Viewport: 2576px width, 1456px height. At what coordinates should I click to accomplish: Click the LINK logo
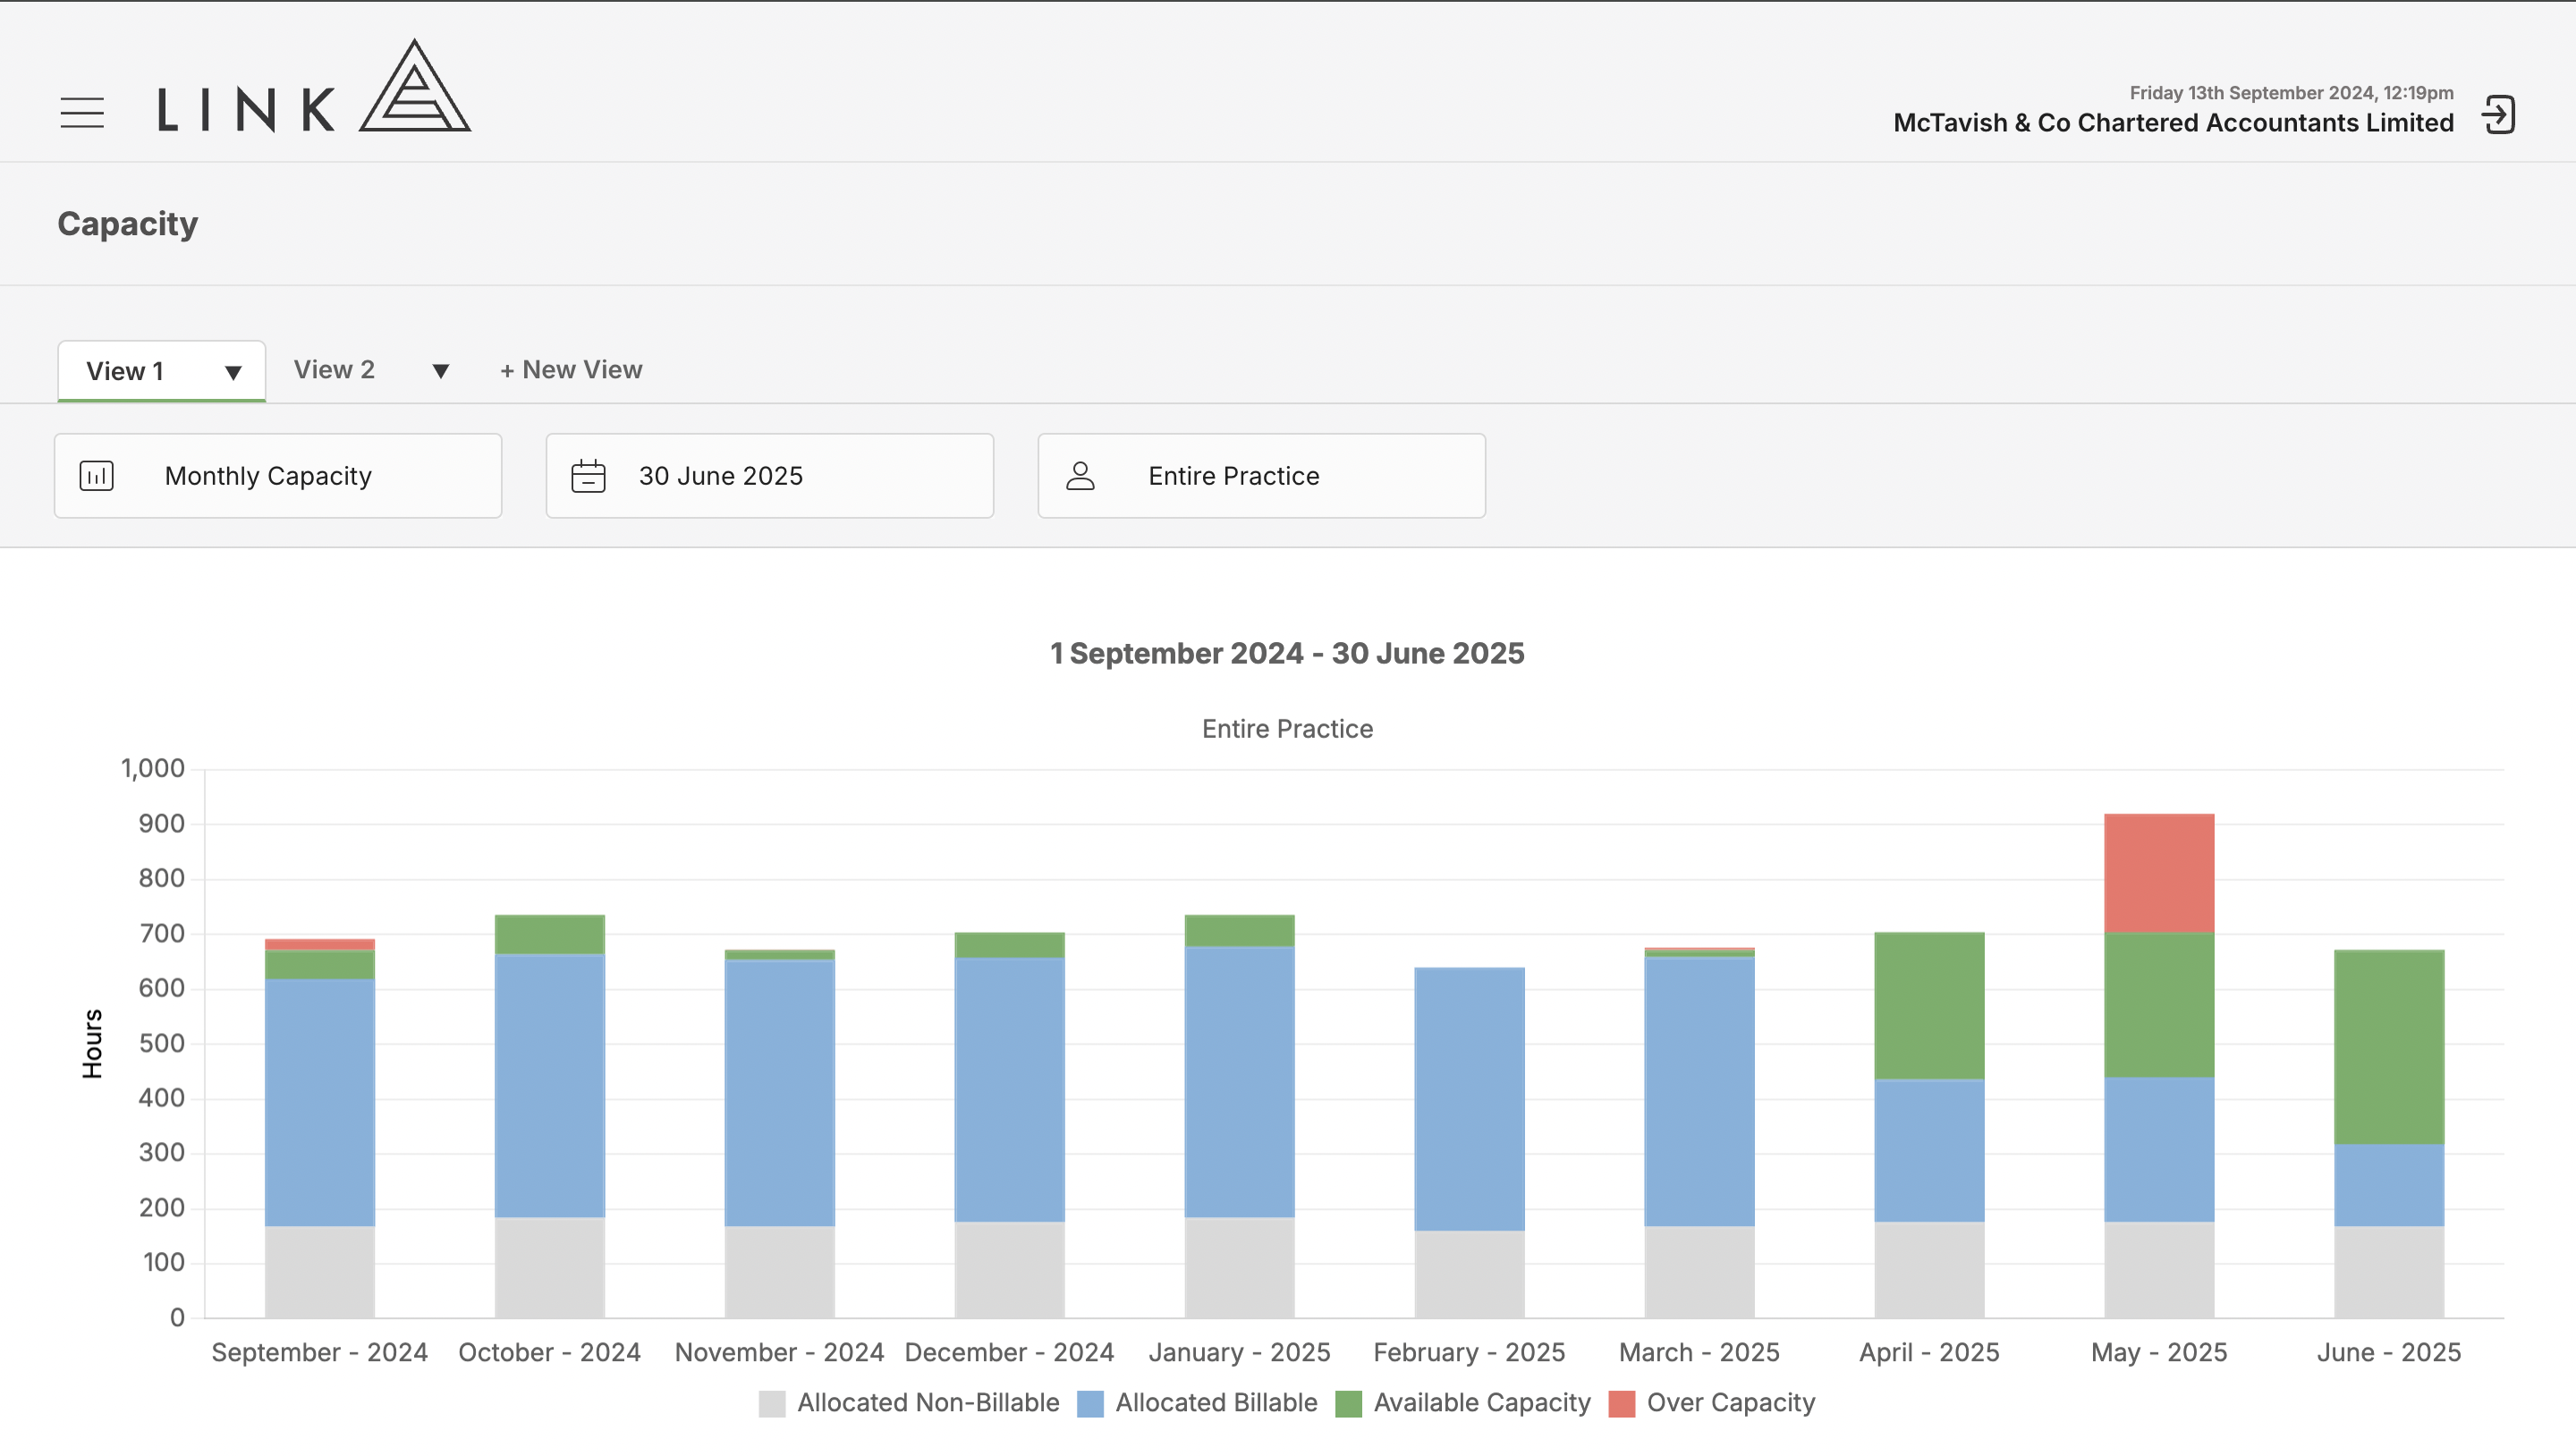coord(314,86)
